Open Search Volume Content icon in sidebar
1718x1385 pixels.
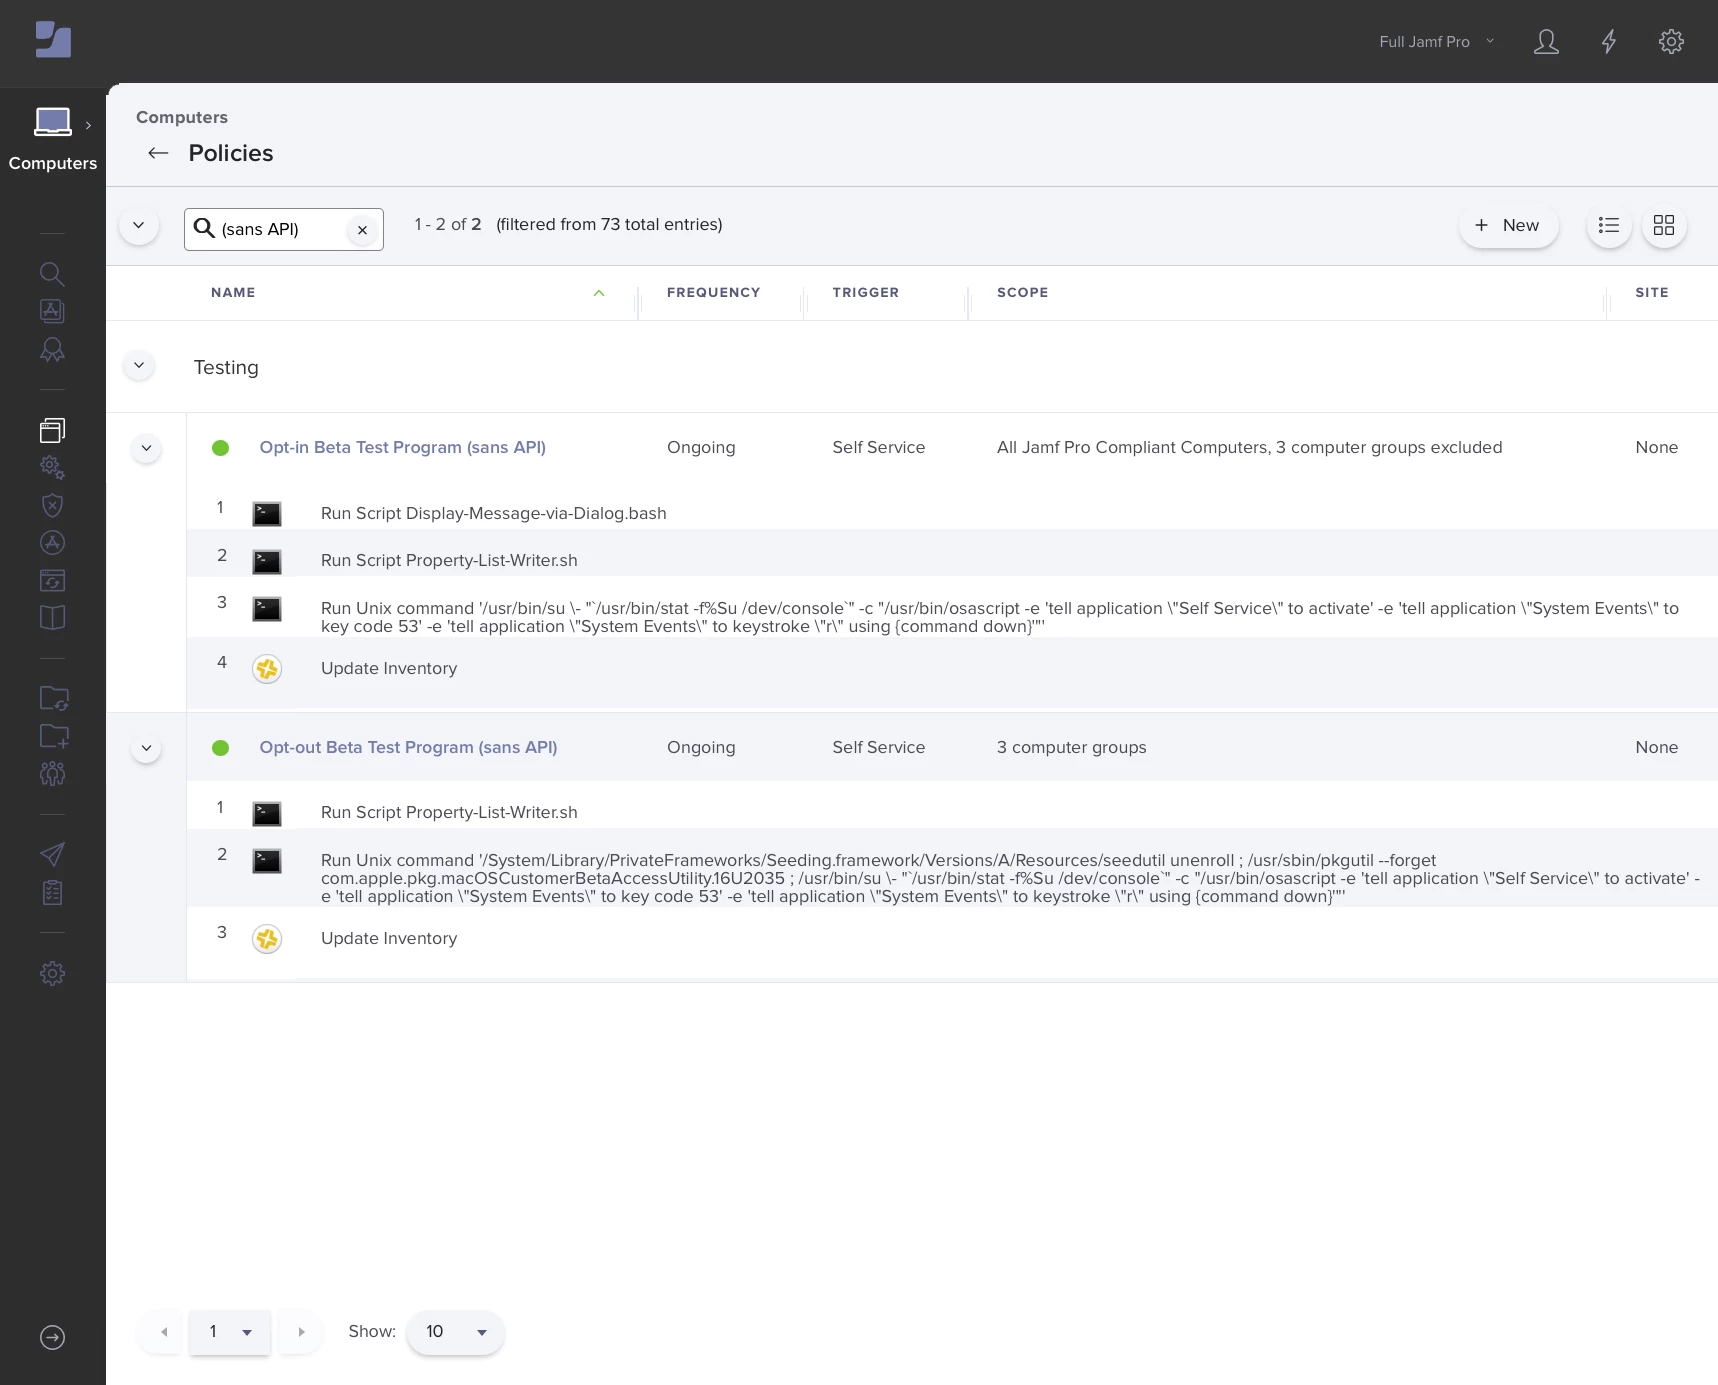pyautogui.click(x=52, y=311)
